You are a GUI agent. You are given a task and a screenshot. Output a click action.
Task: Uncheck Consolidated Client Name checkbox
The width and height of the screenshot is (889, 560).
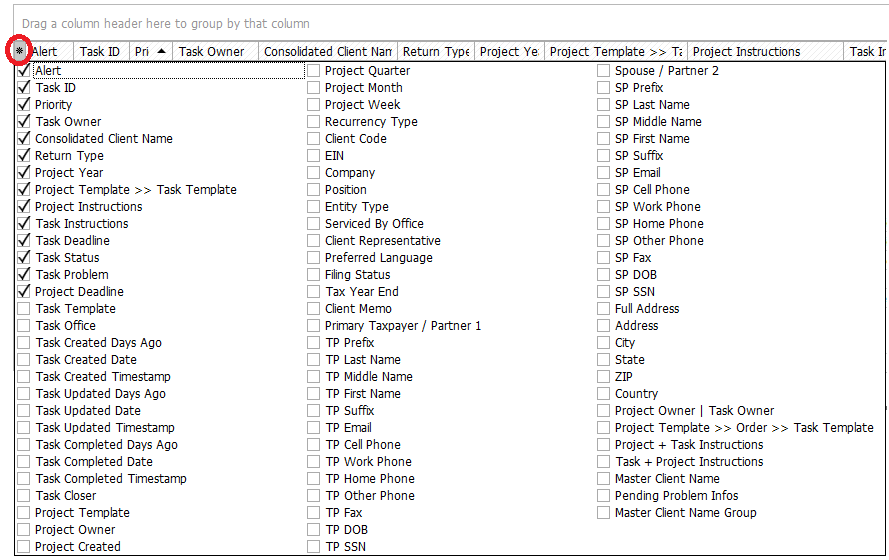[24, 139]
